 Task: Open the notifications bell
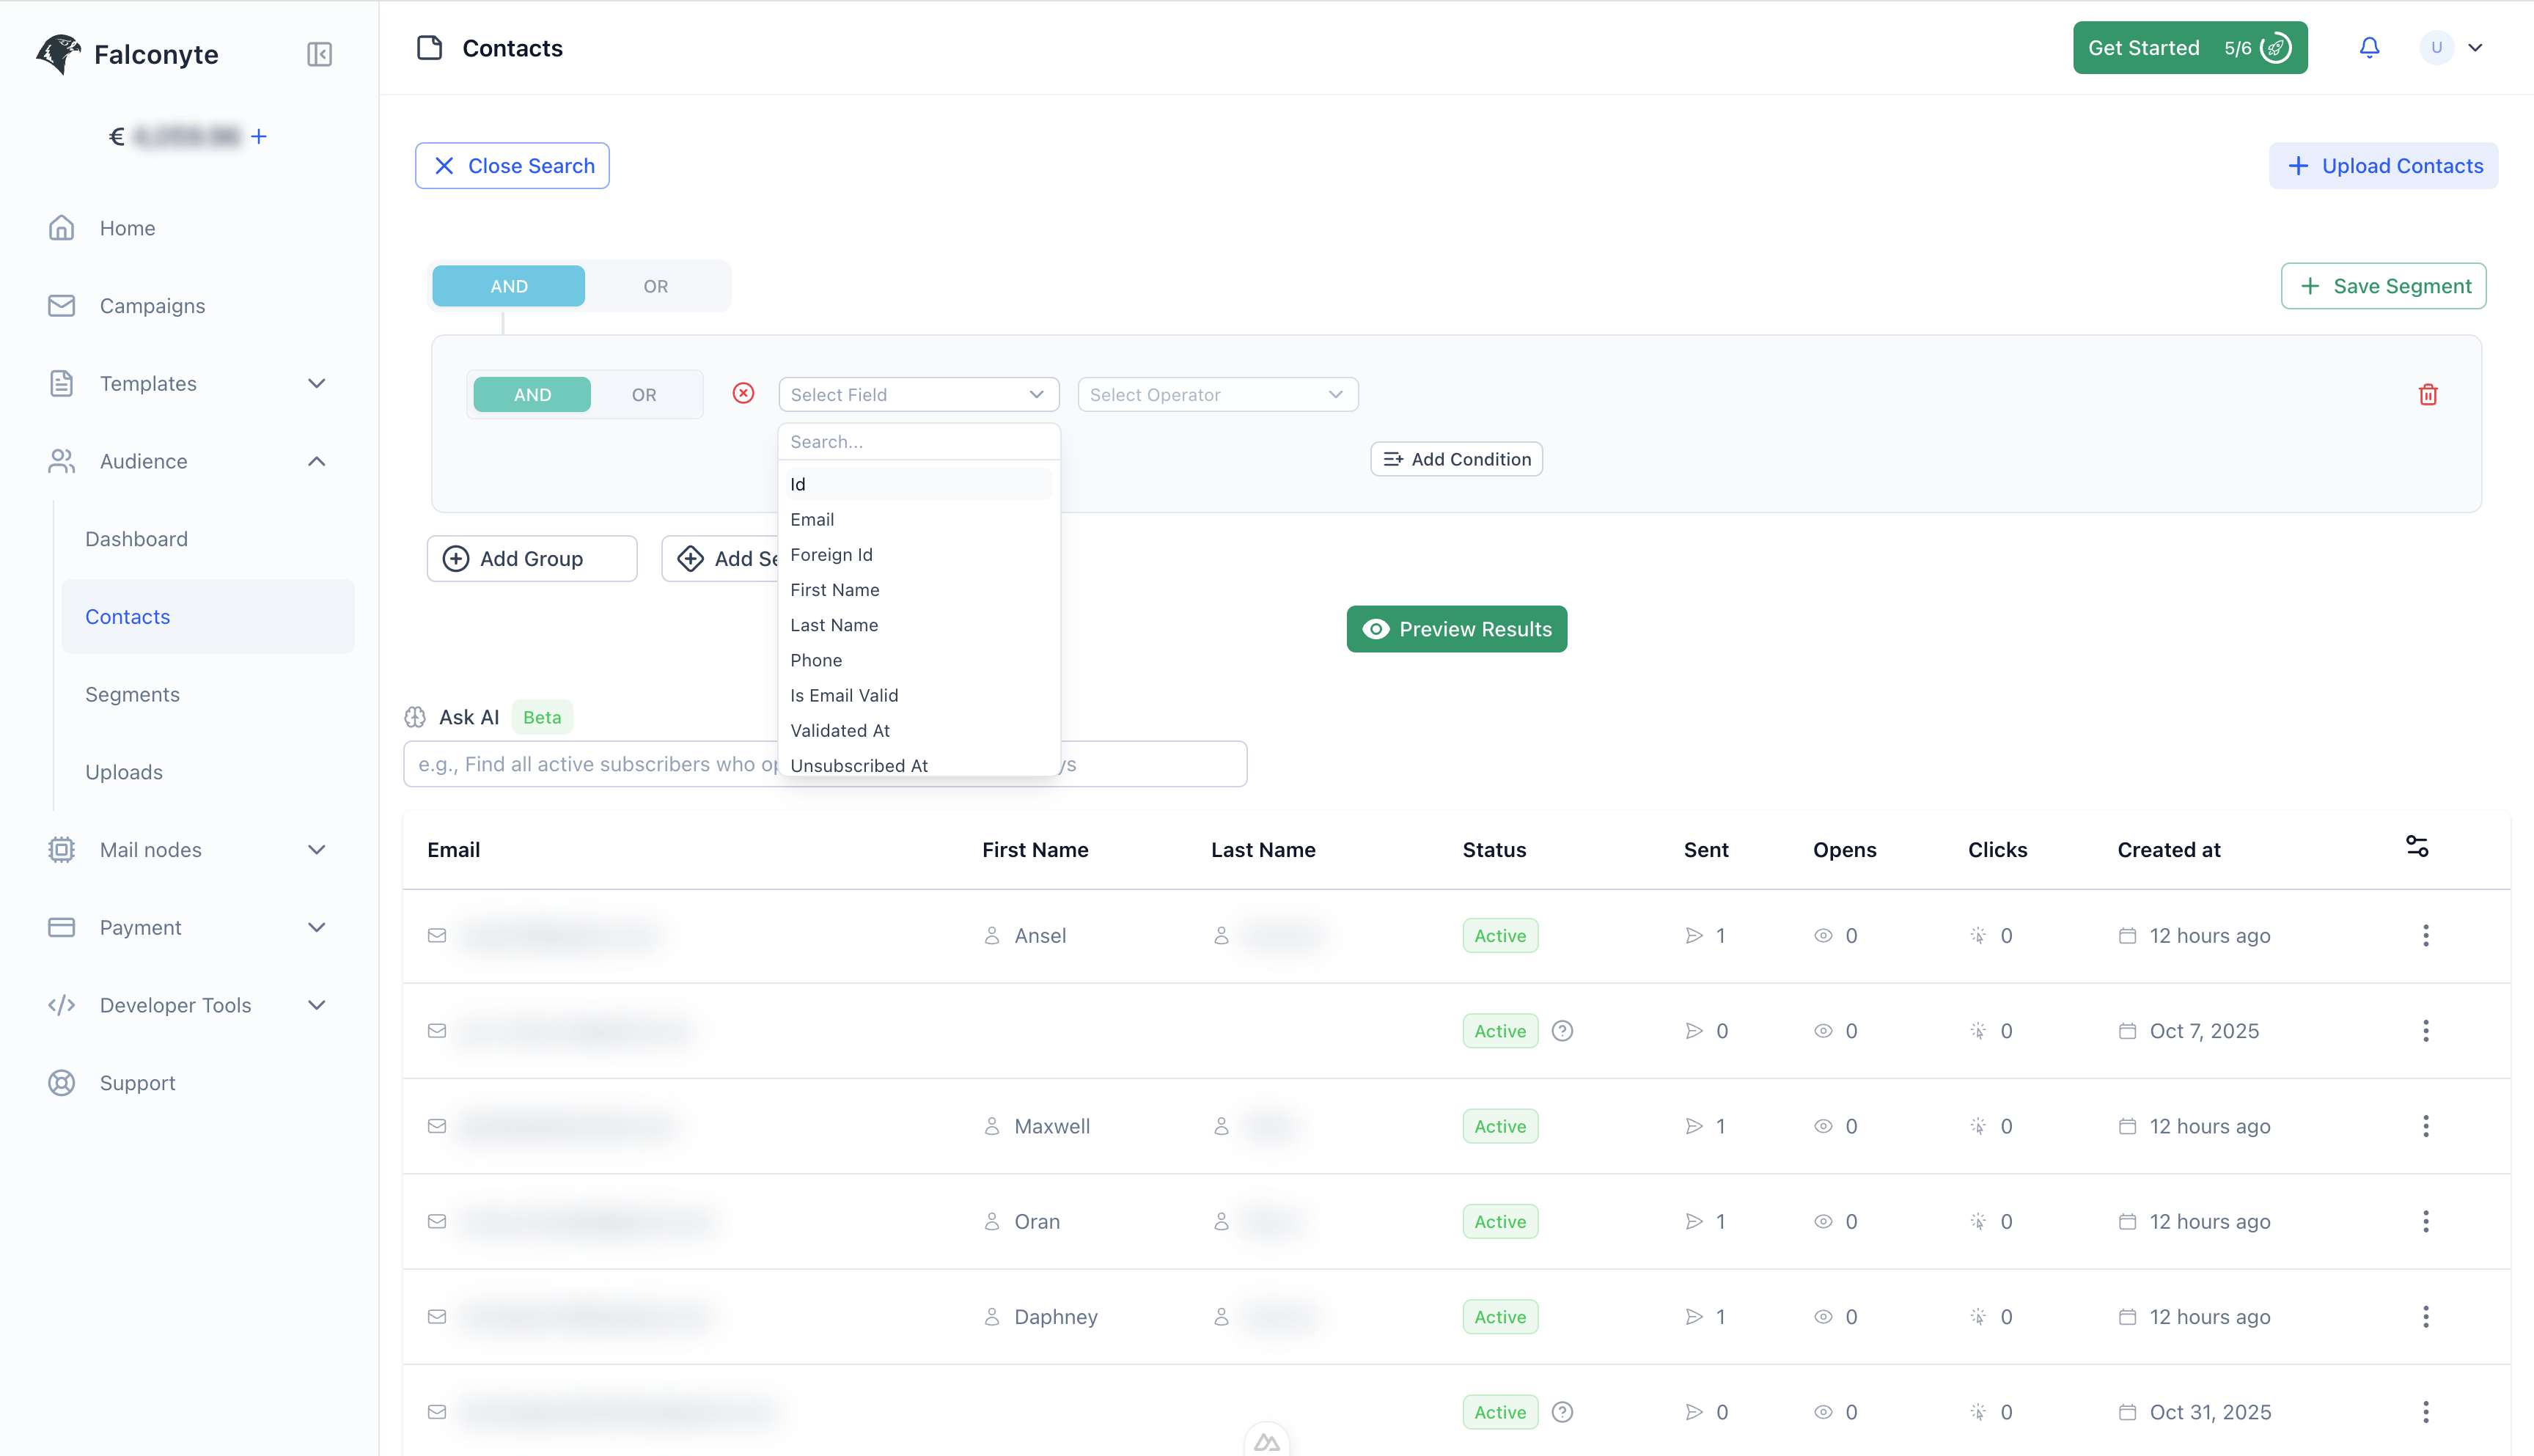pyautogui.click(x=2369, y=47)
